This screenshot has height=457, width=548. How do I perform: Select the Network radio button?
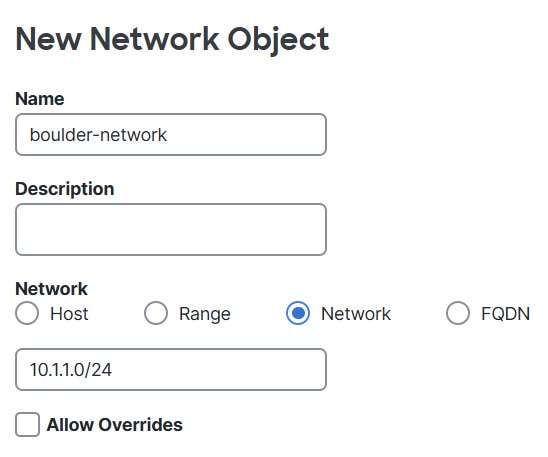[x=298, y=313]
